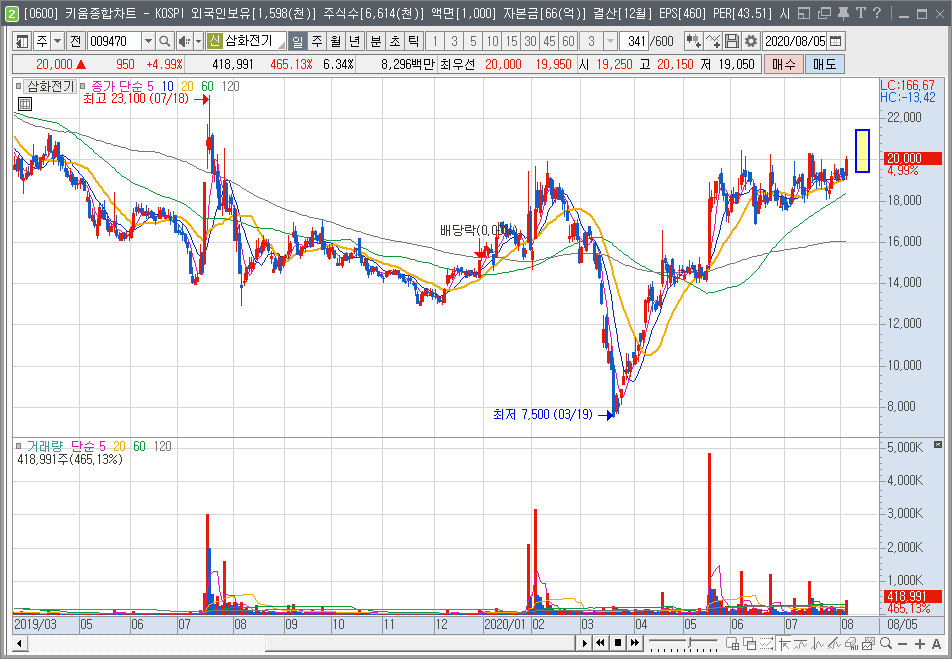Click the scroll left arrow button
The height and width of the screenshot is (659, 952).
[x=19, y=643]
